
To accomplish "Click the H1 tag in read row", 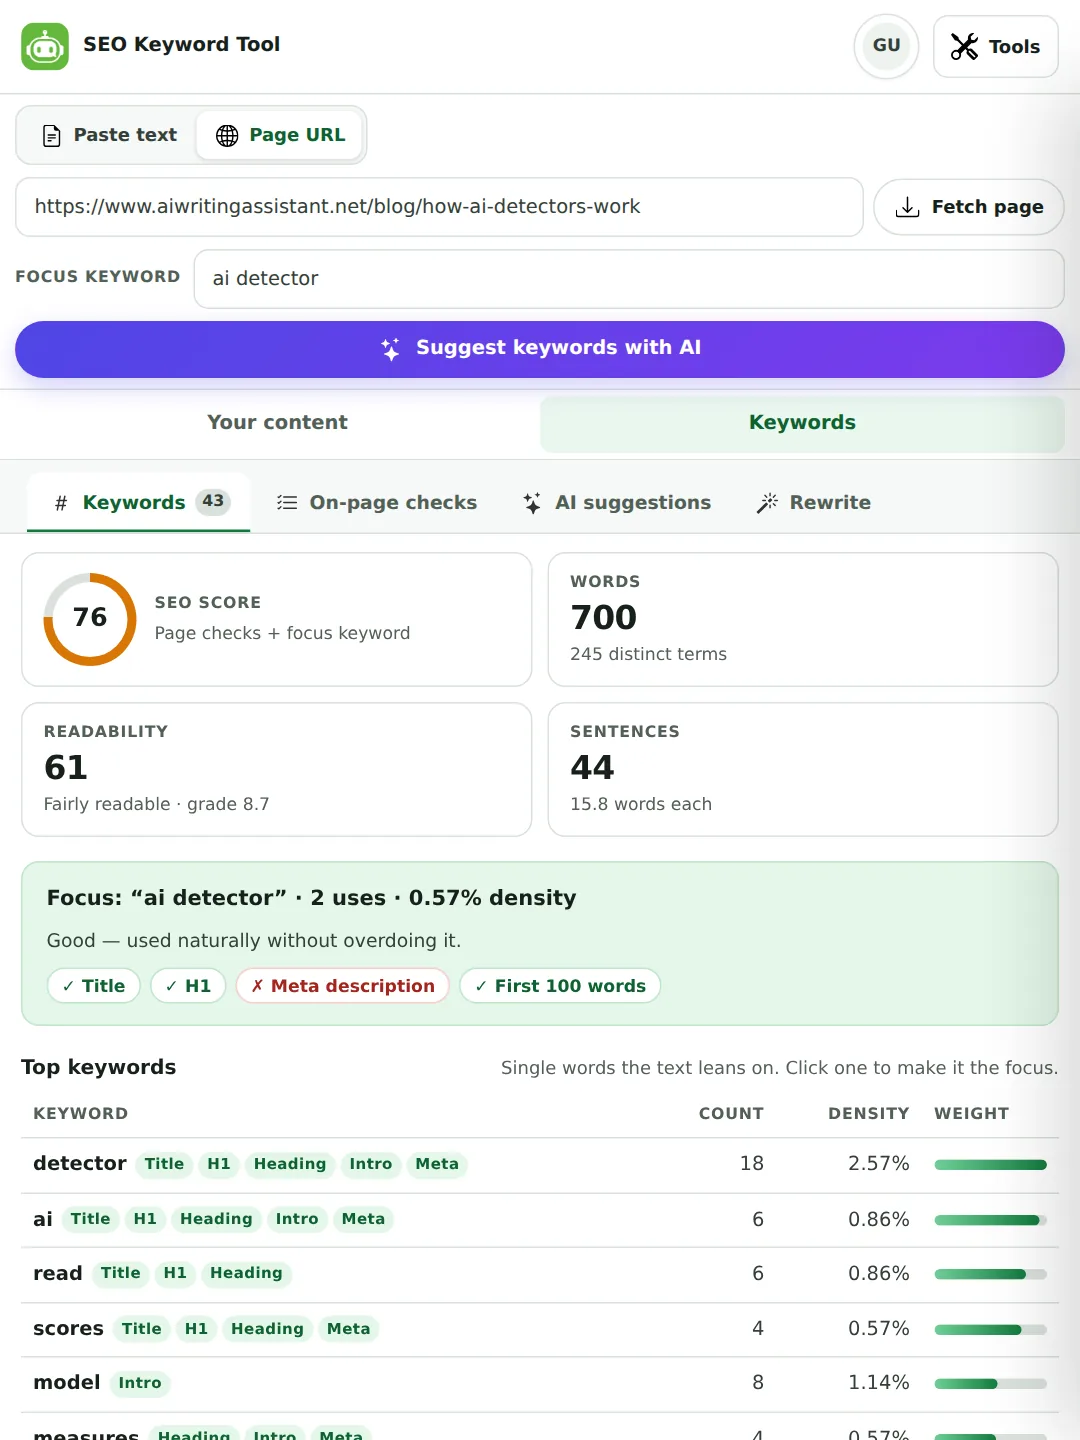I will [x=175, y=1273].
